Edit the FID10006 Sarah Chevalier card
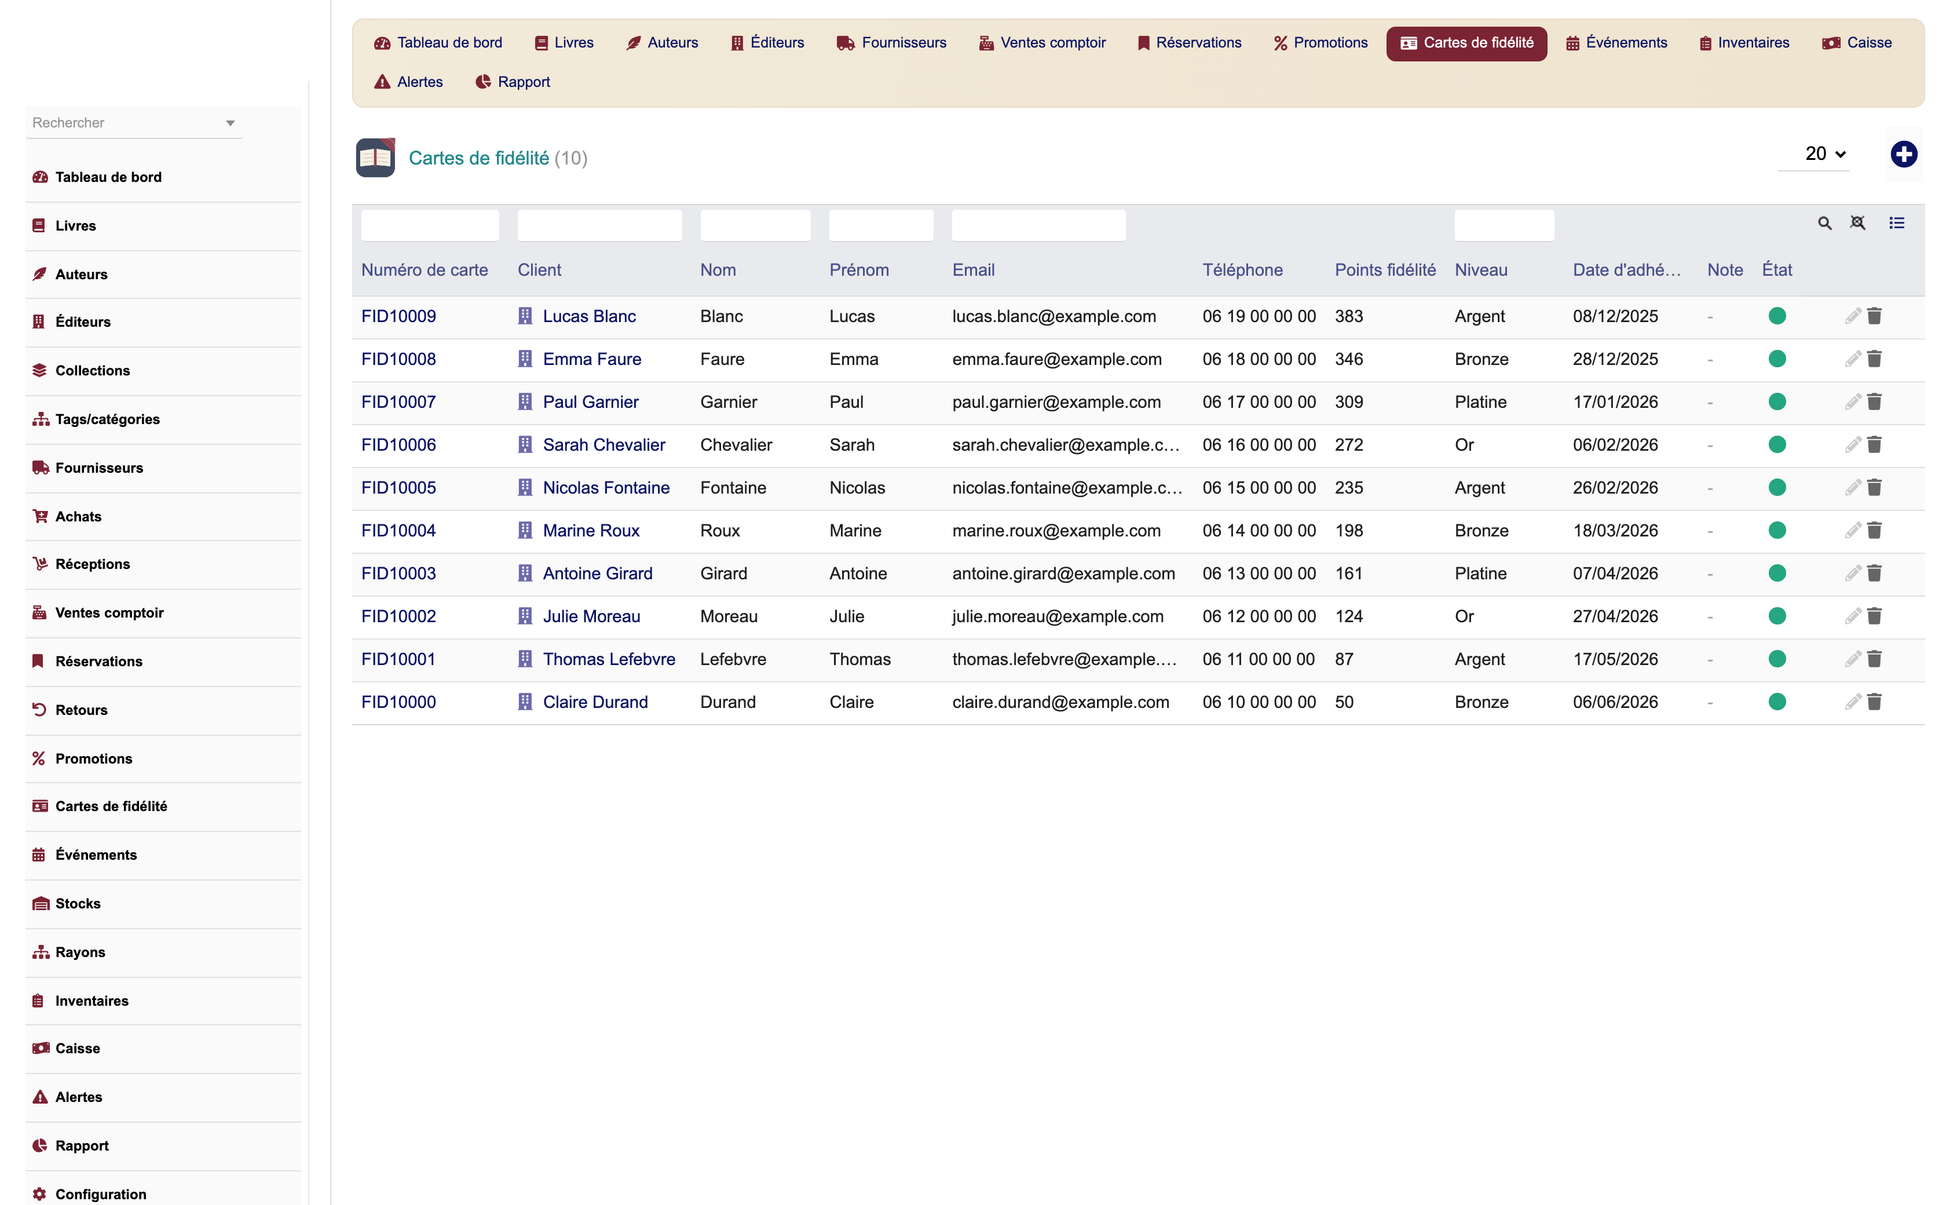 coord(1852,445)
